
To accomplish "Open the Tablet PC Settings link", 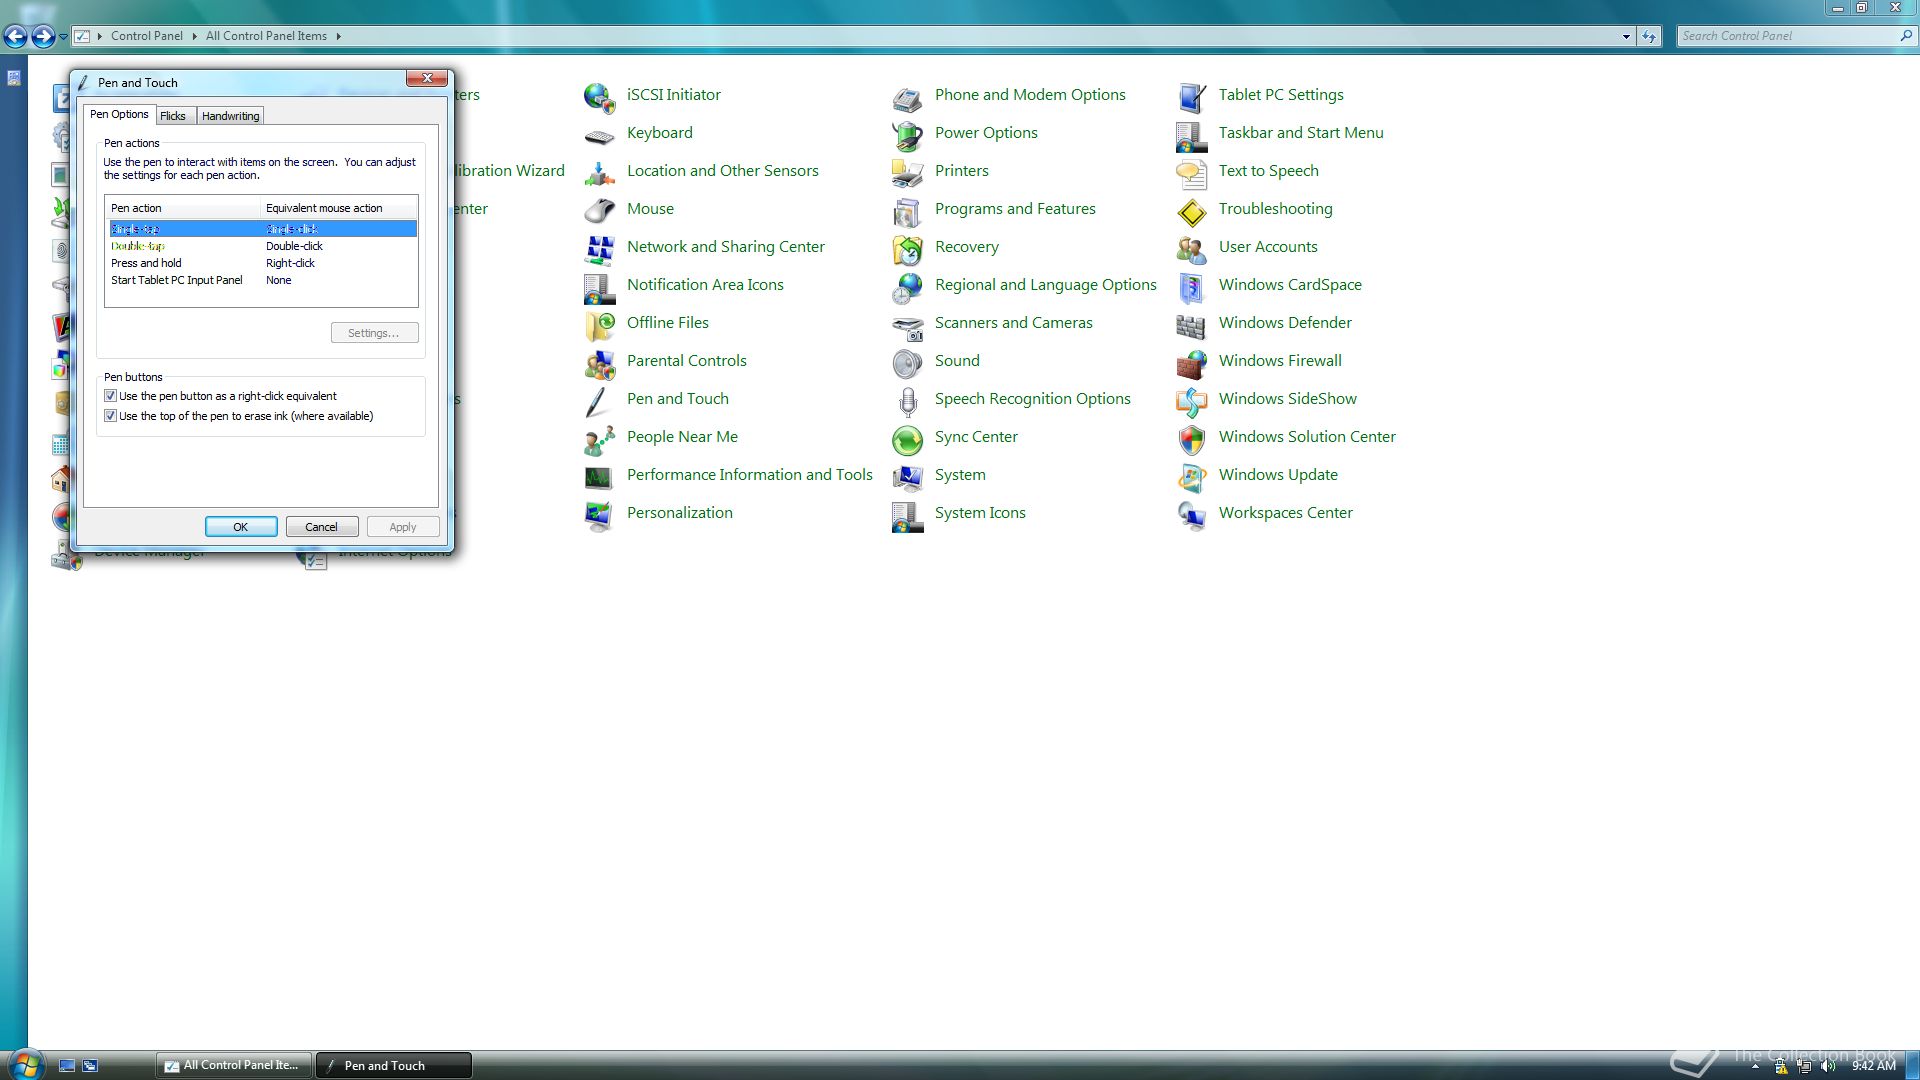I will pyautogui.click(x=1281, y=95).
